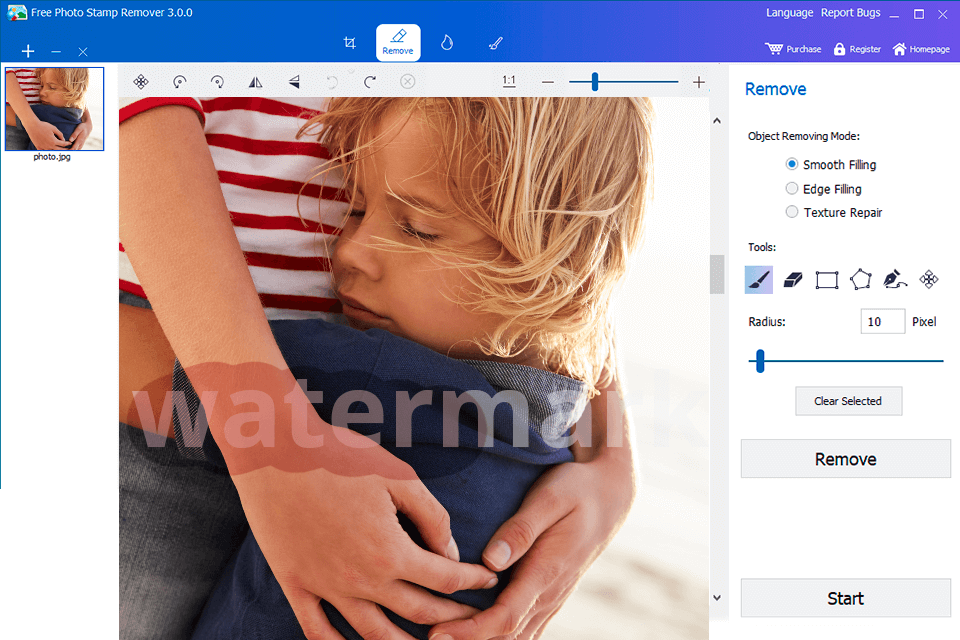
Task: Select the Crop tool in the top toolbar
Action: pos(350,42)
